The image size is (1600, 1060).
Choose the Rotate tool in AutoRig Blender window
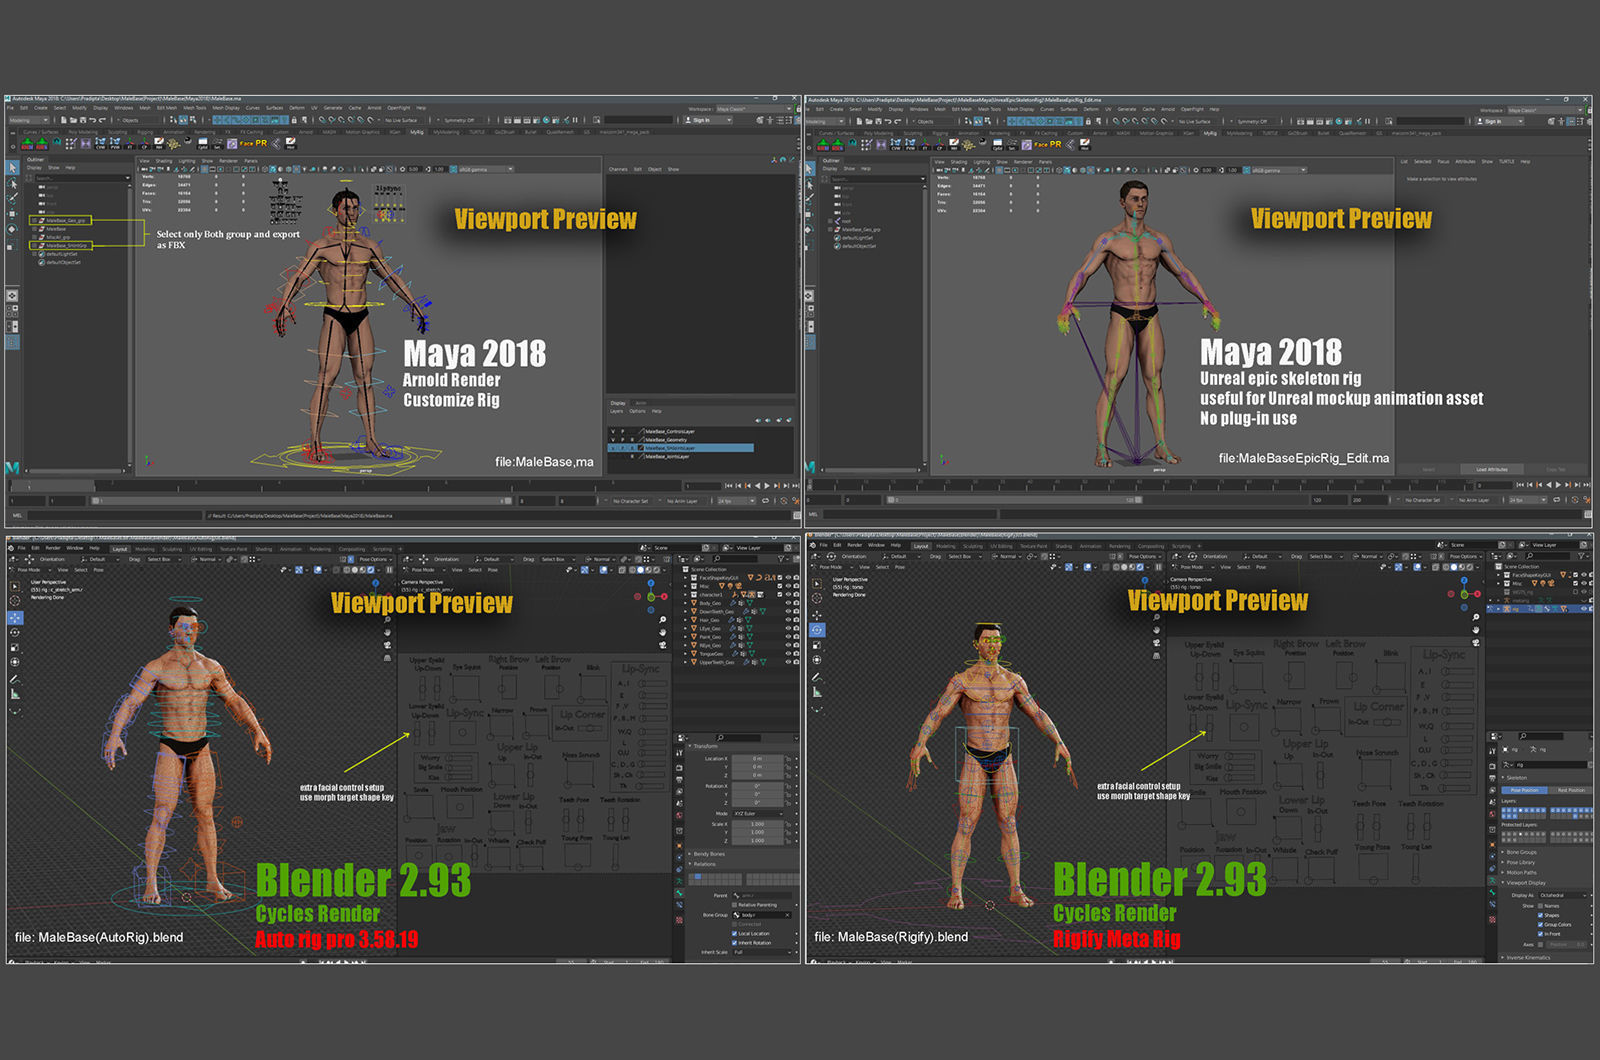tap(14, 632)
